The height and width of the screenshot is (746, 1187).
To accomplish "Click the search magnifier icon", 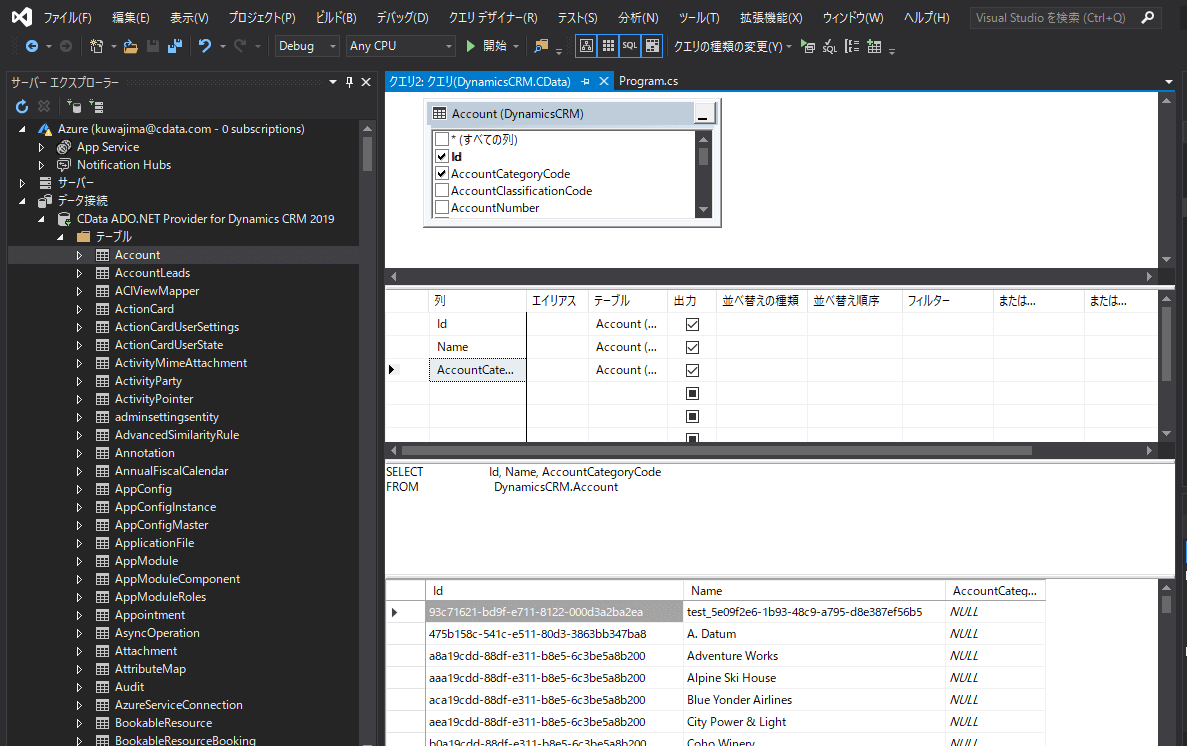I will [x=1148, y=17].
